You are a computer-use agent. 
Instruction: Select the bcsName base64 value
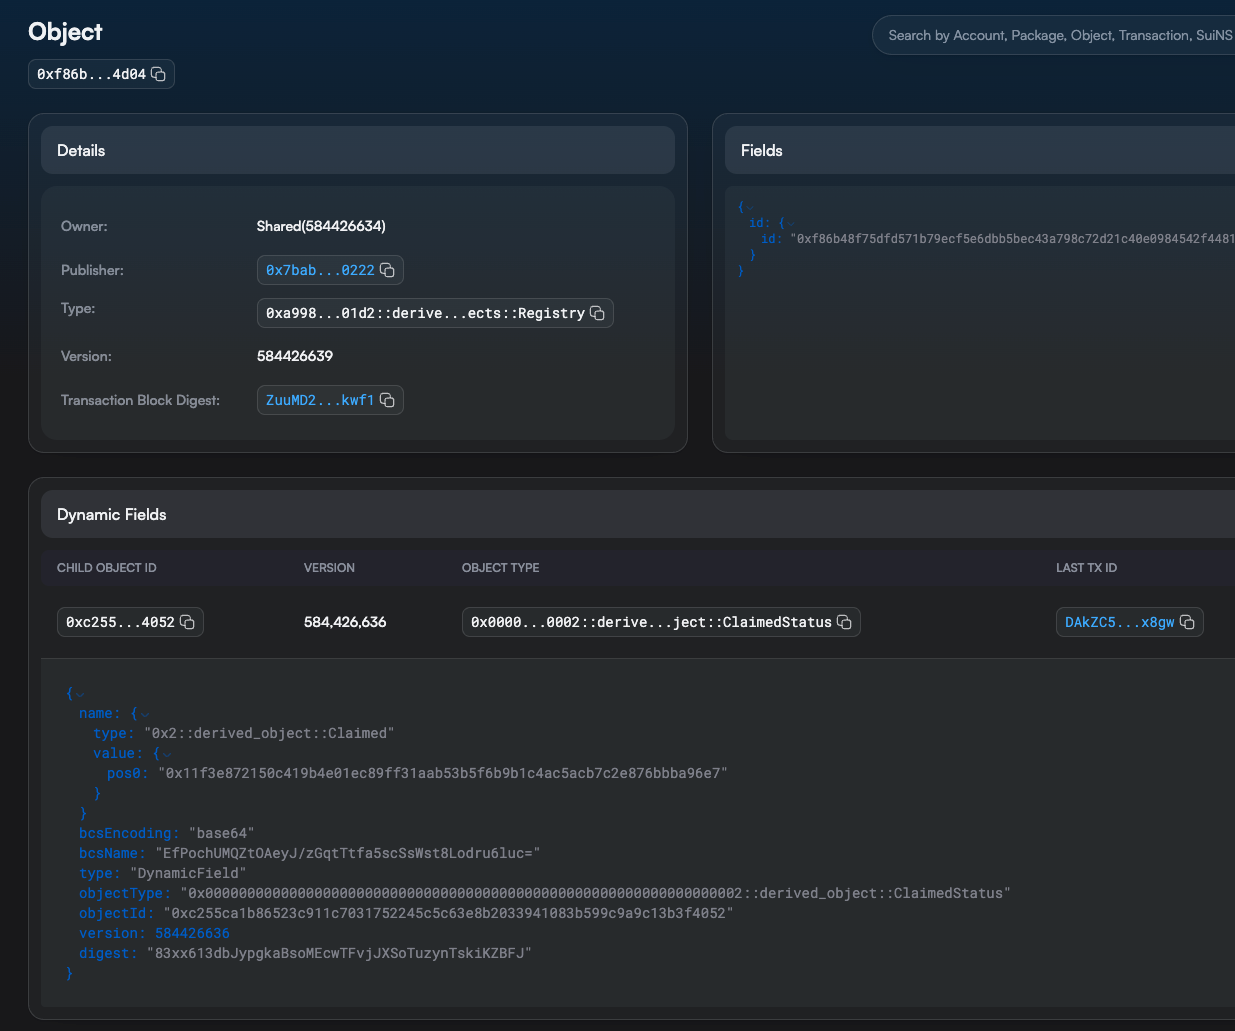pyautogui.click(x=347, y=853)
